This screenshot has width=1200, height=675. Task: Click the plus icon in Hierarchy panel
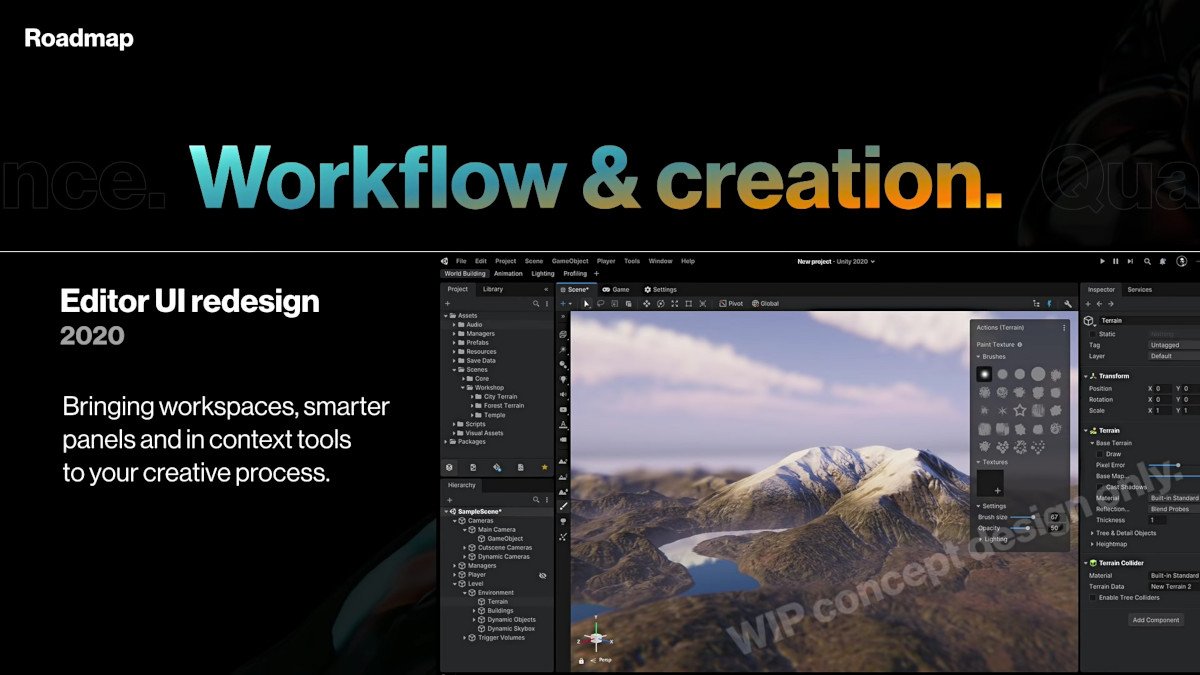coord(449,499)
